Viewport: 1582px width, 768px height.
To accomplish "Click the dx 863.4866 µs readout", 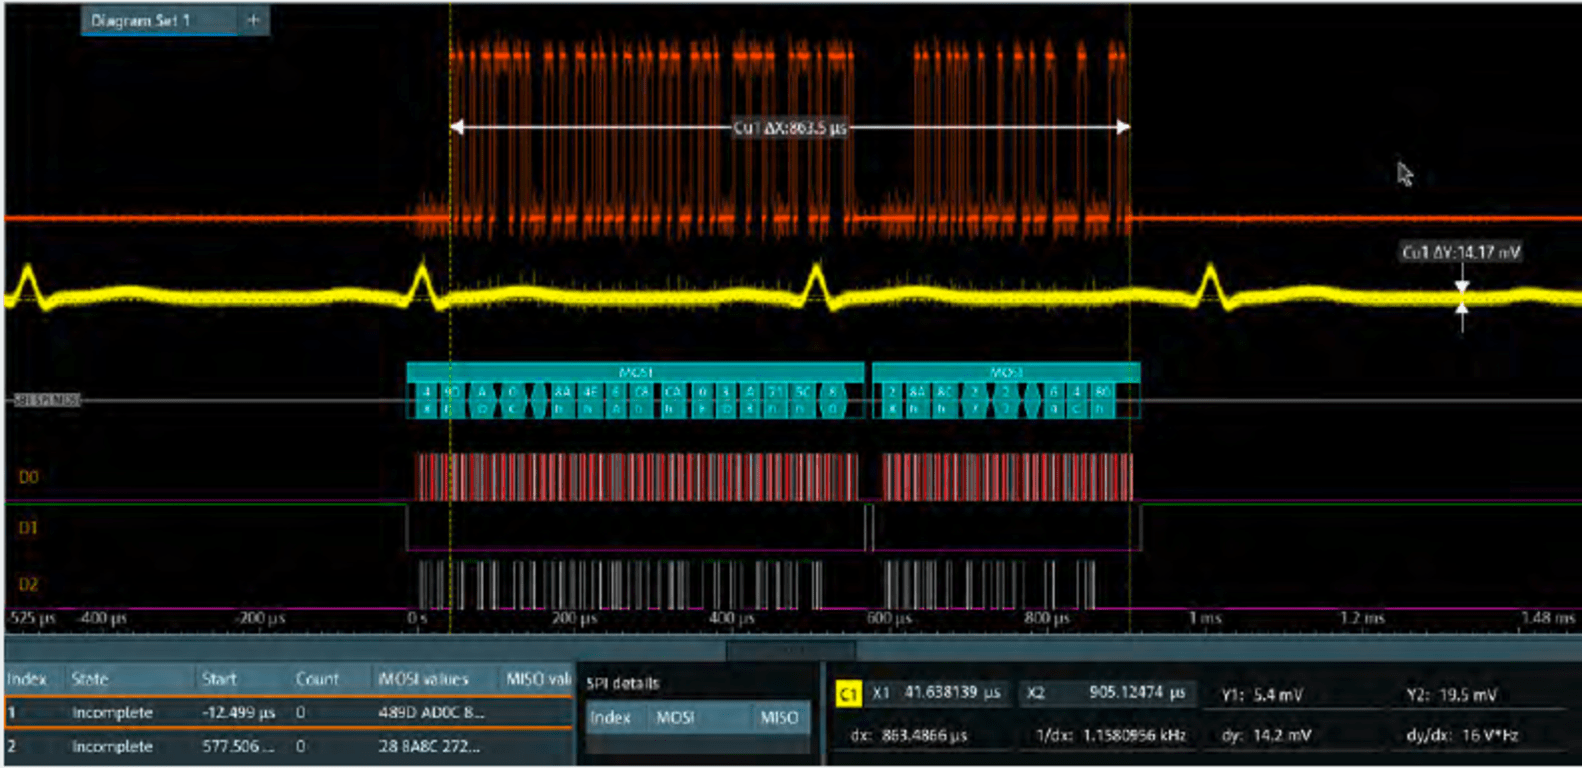I will tap(909, 735).
